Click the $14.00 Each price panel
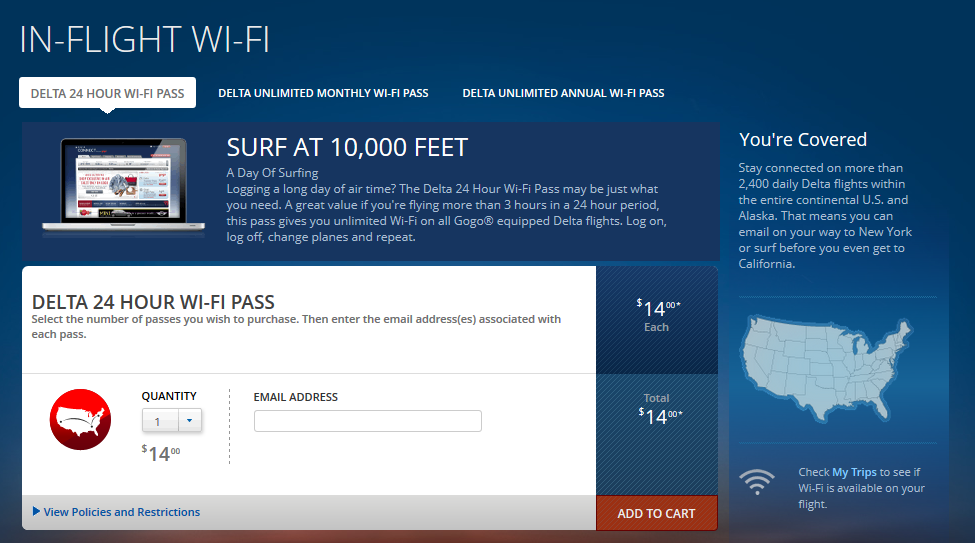Viewport: 975px width, 543px height. [657, 318]
